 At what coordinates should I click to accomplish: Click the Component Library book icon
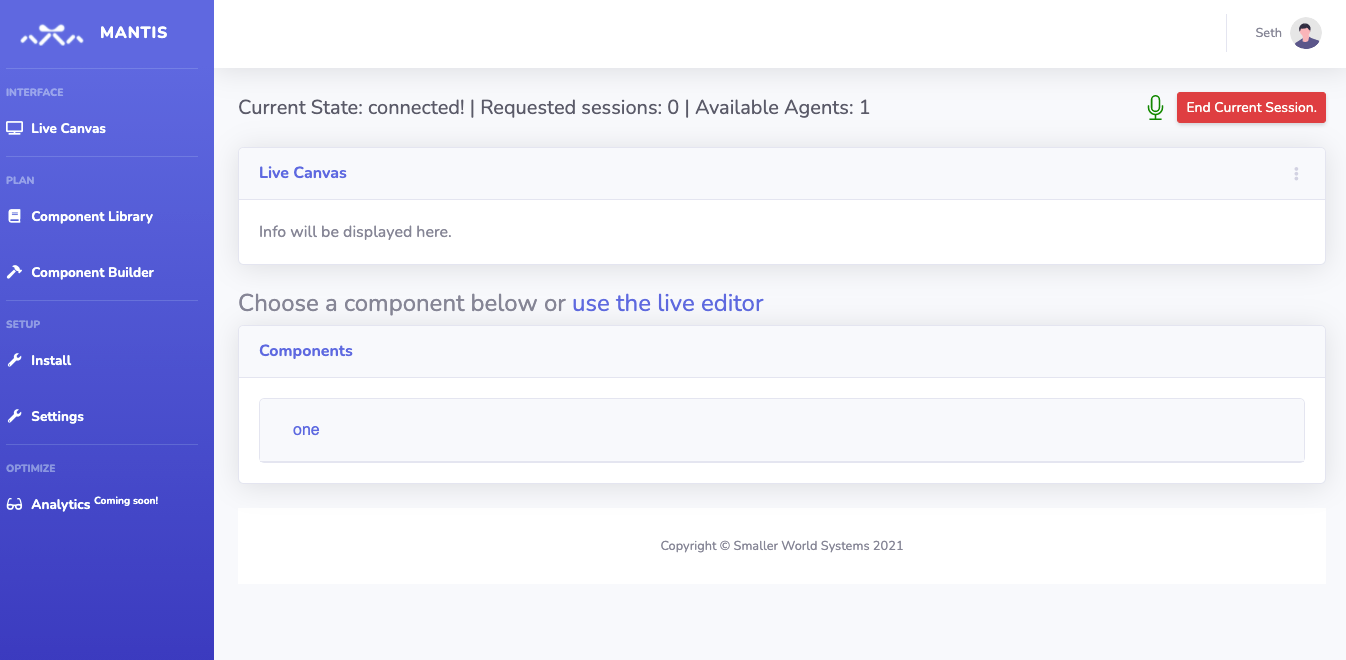(14, 216)
